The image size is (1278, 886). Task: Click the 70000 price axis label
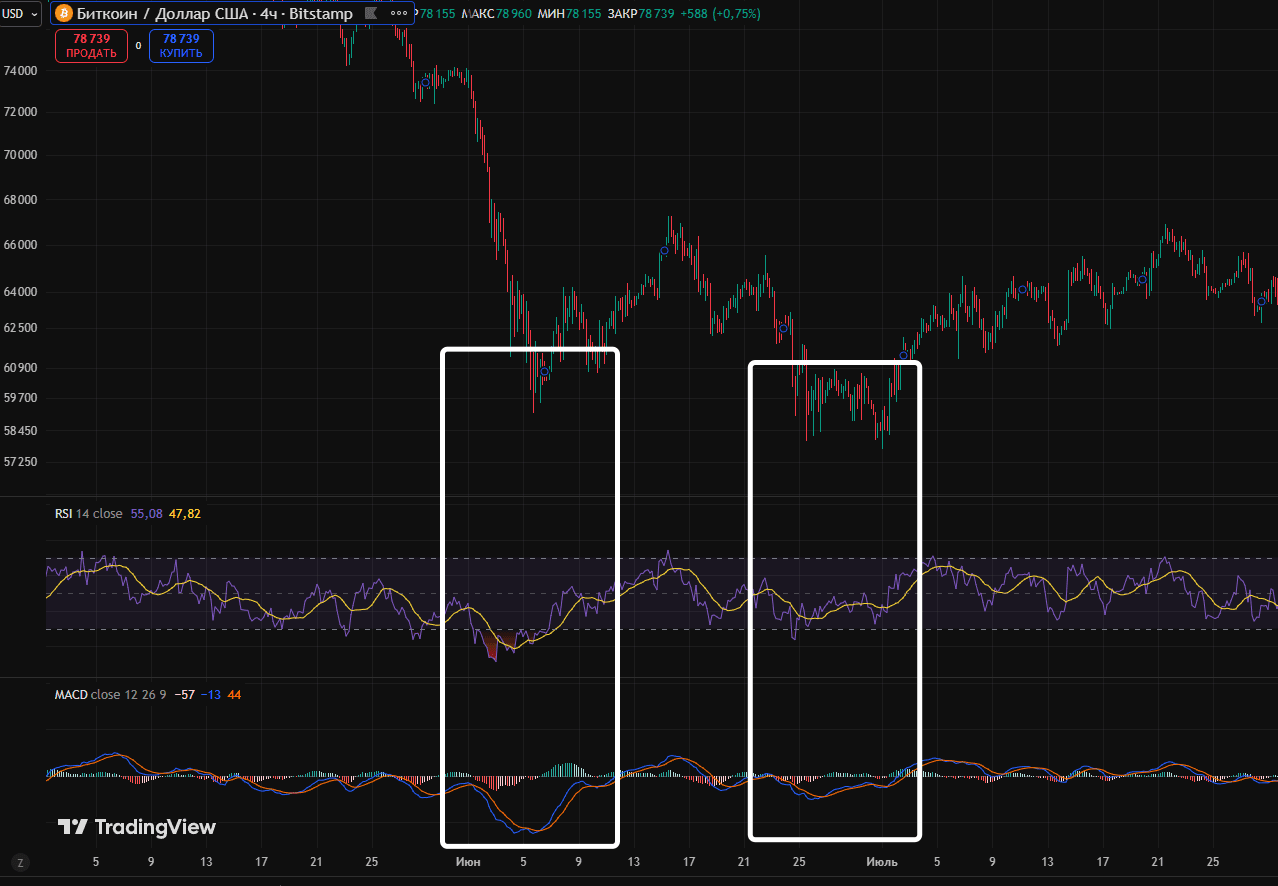click(21, 155)
